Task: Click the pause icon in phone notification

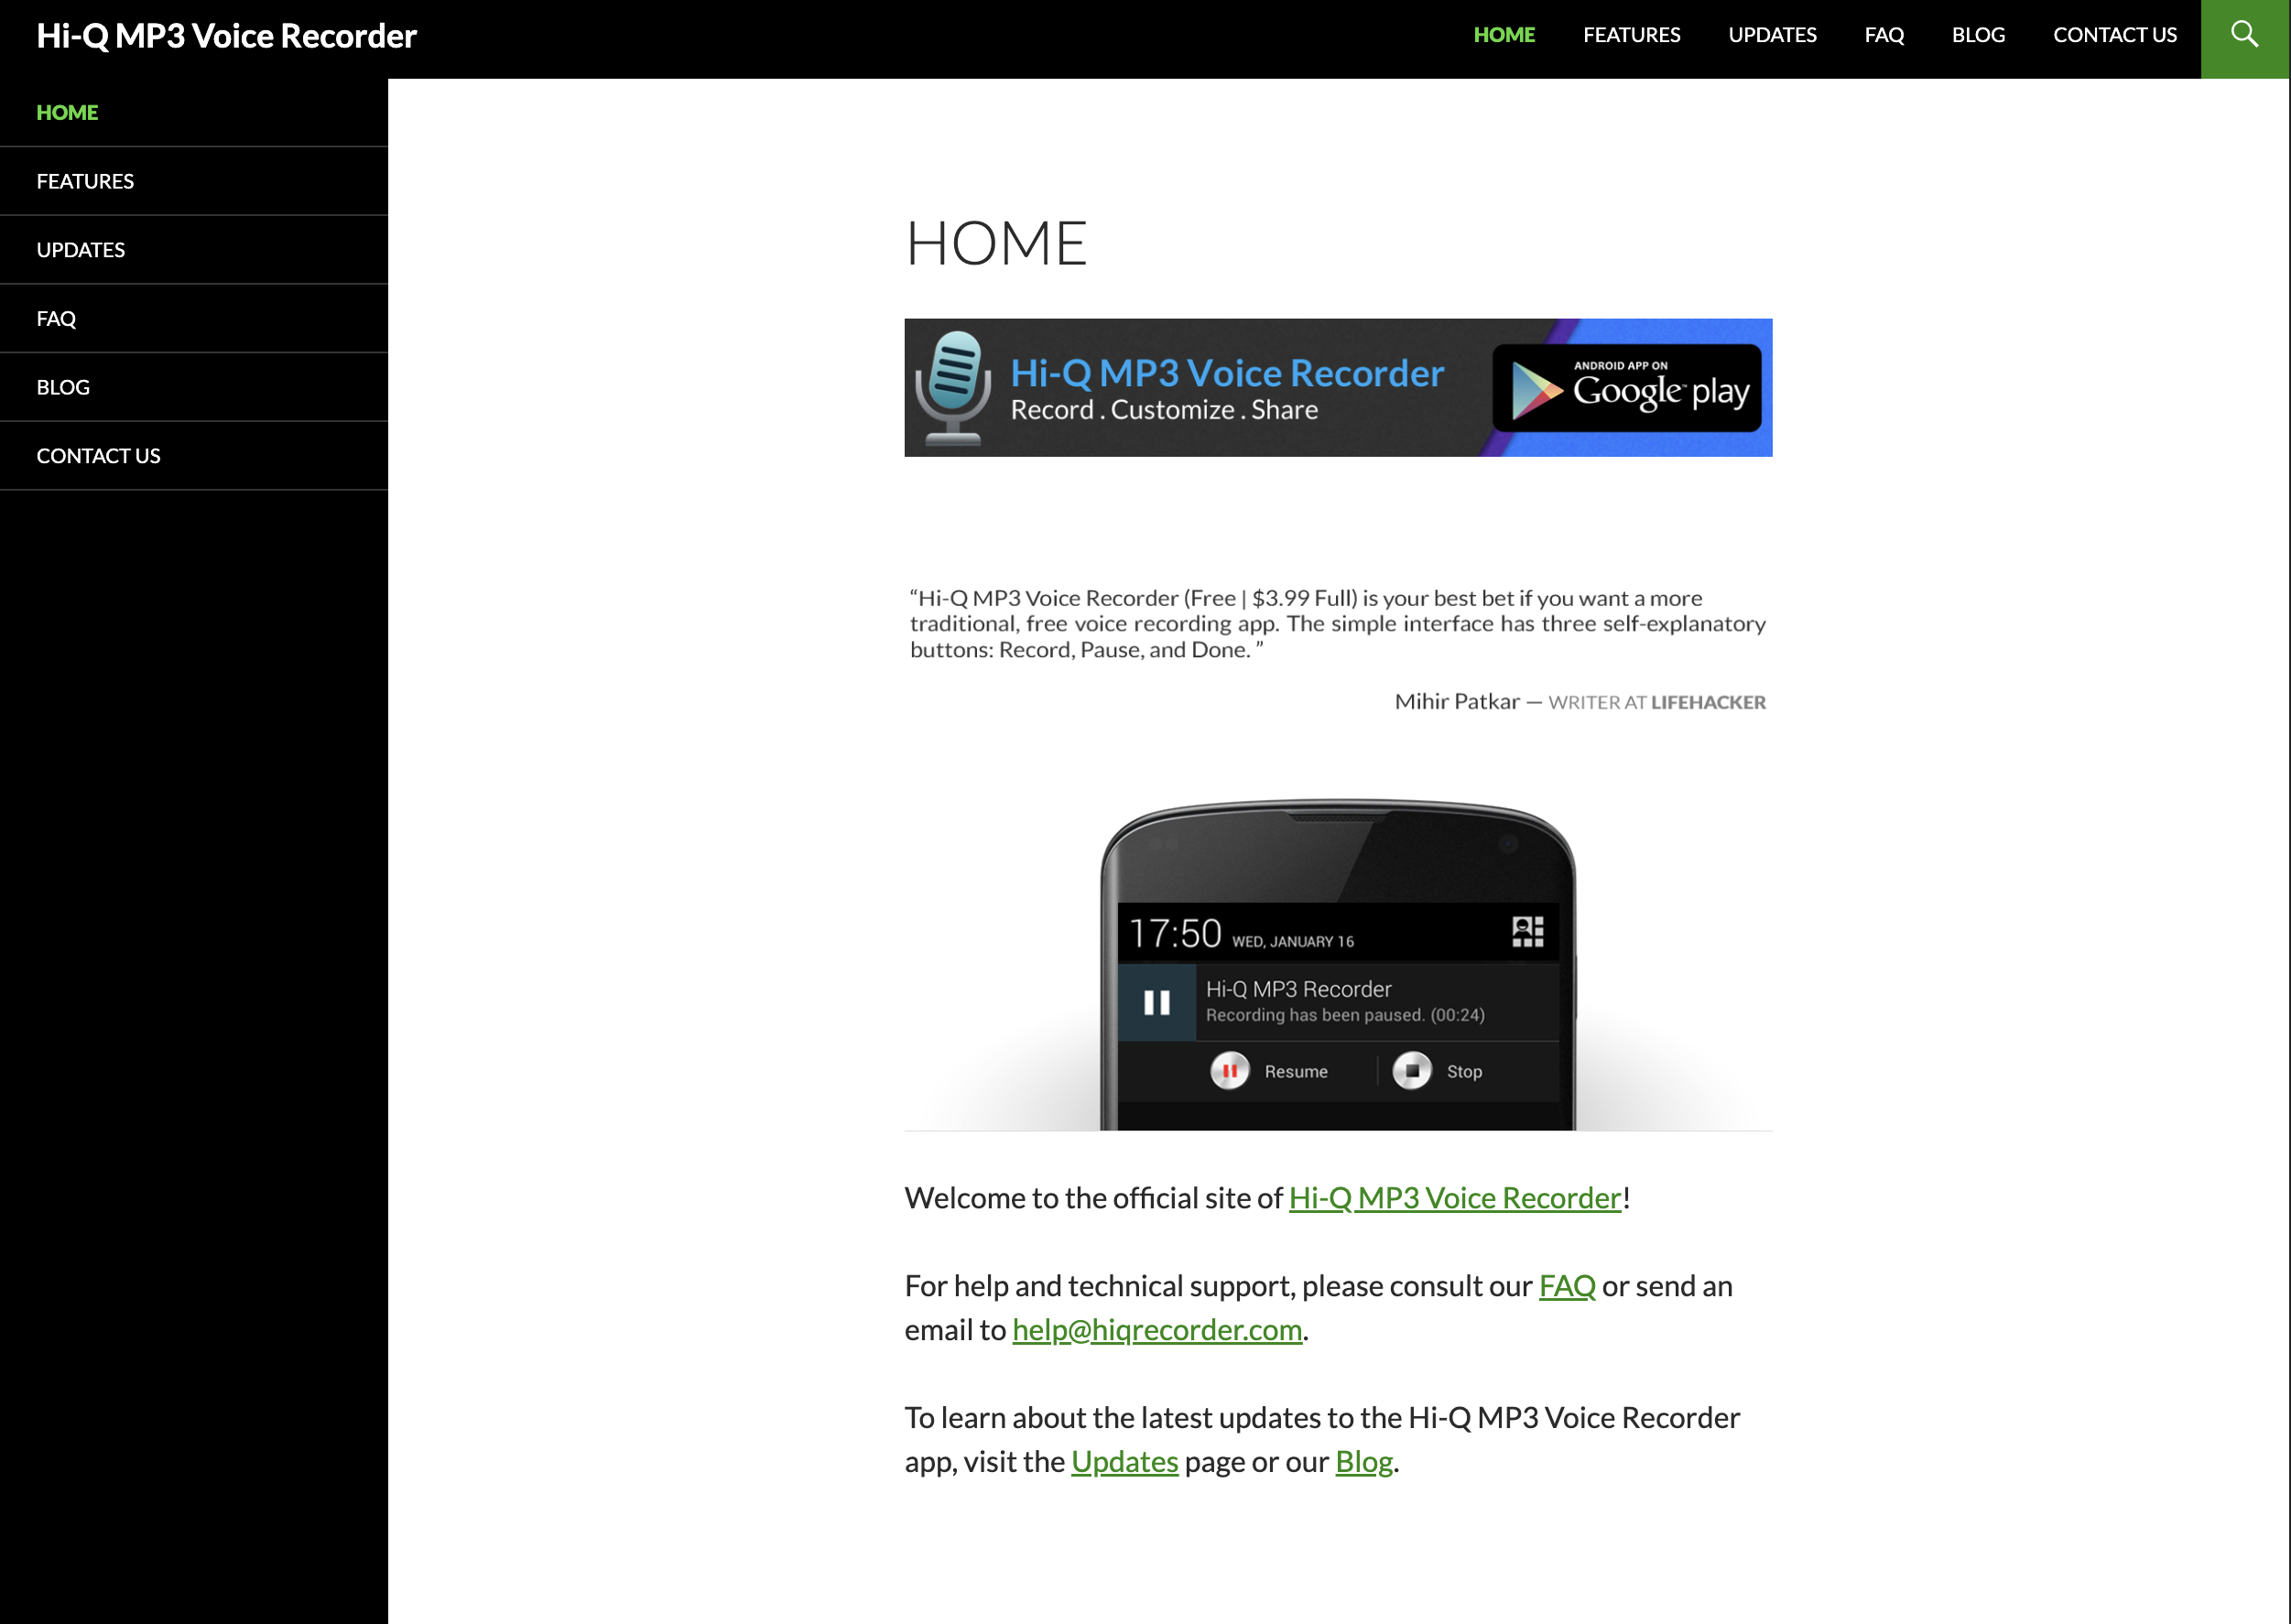Action: 1156,1002
